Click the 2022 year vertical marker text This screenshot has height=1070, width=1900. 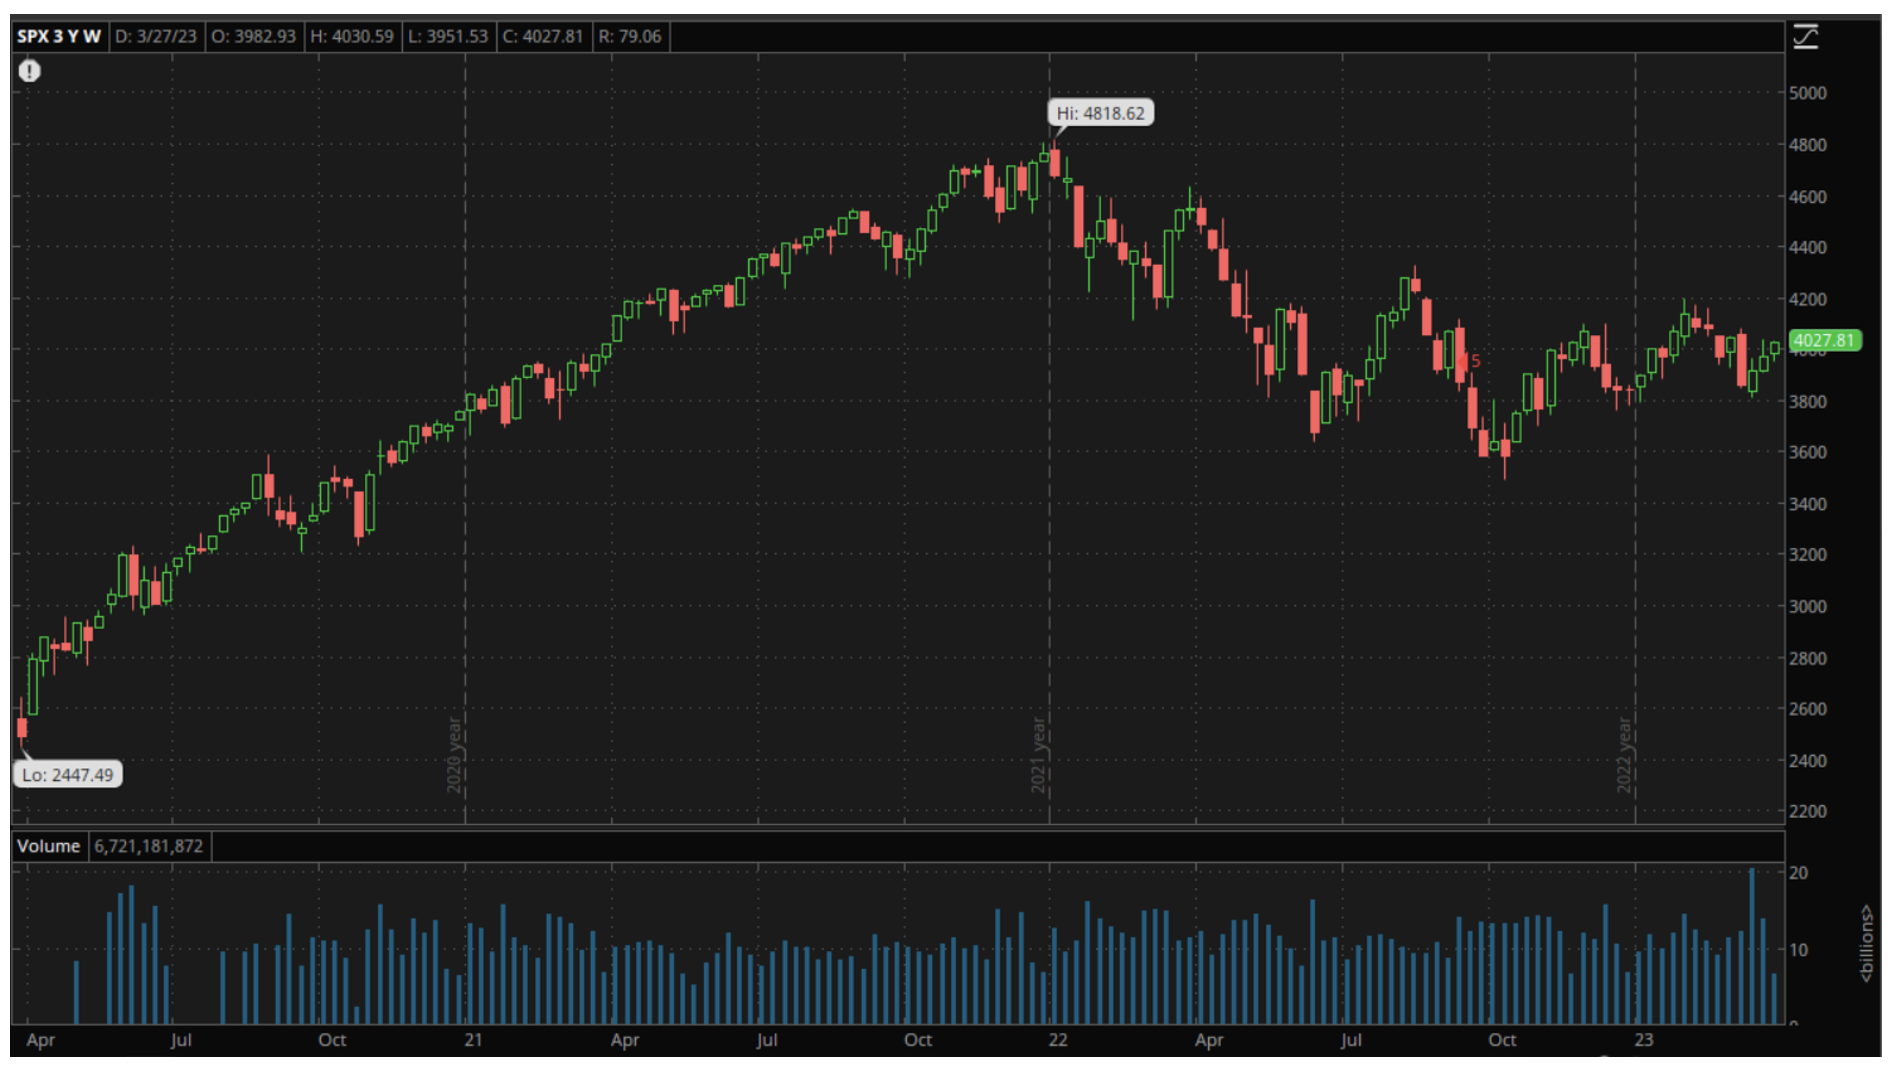[1625, 755]
